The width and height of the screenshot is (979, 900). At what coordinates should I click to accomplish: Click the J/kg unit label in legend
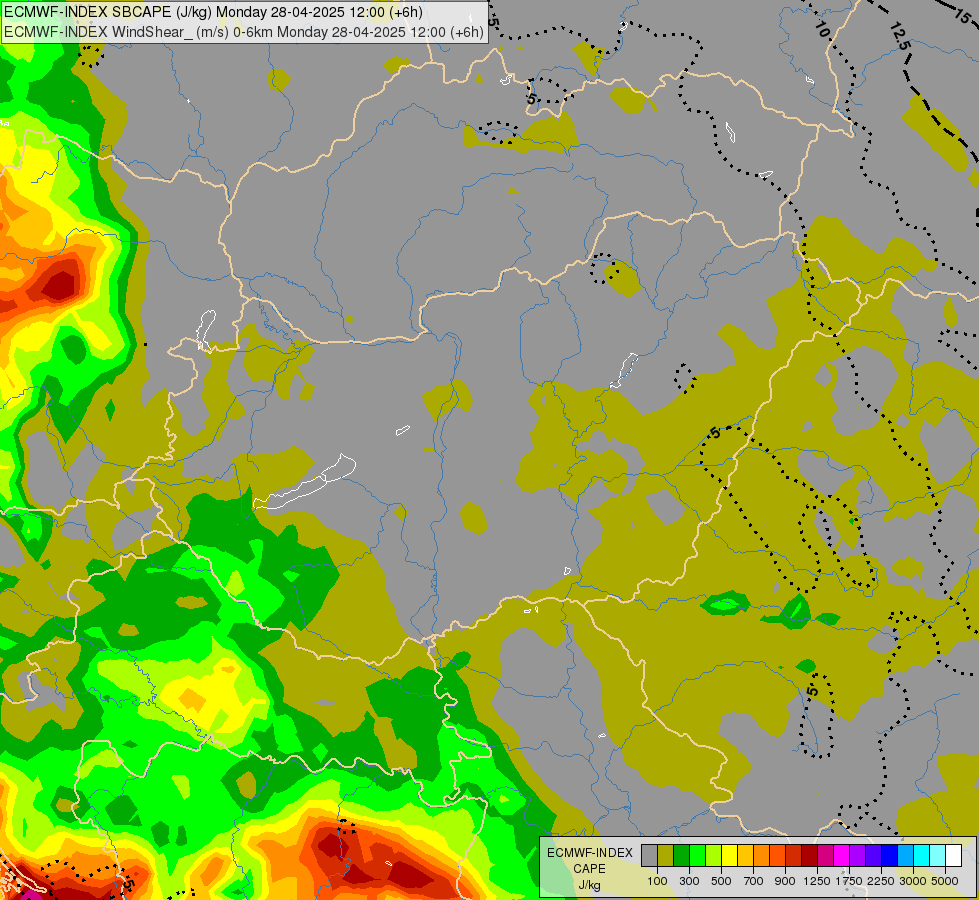[589, 885]
